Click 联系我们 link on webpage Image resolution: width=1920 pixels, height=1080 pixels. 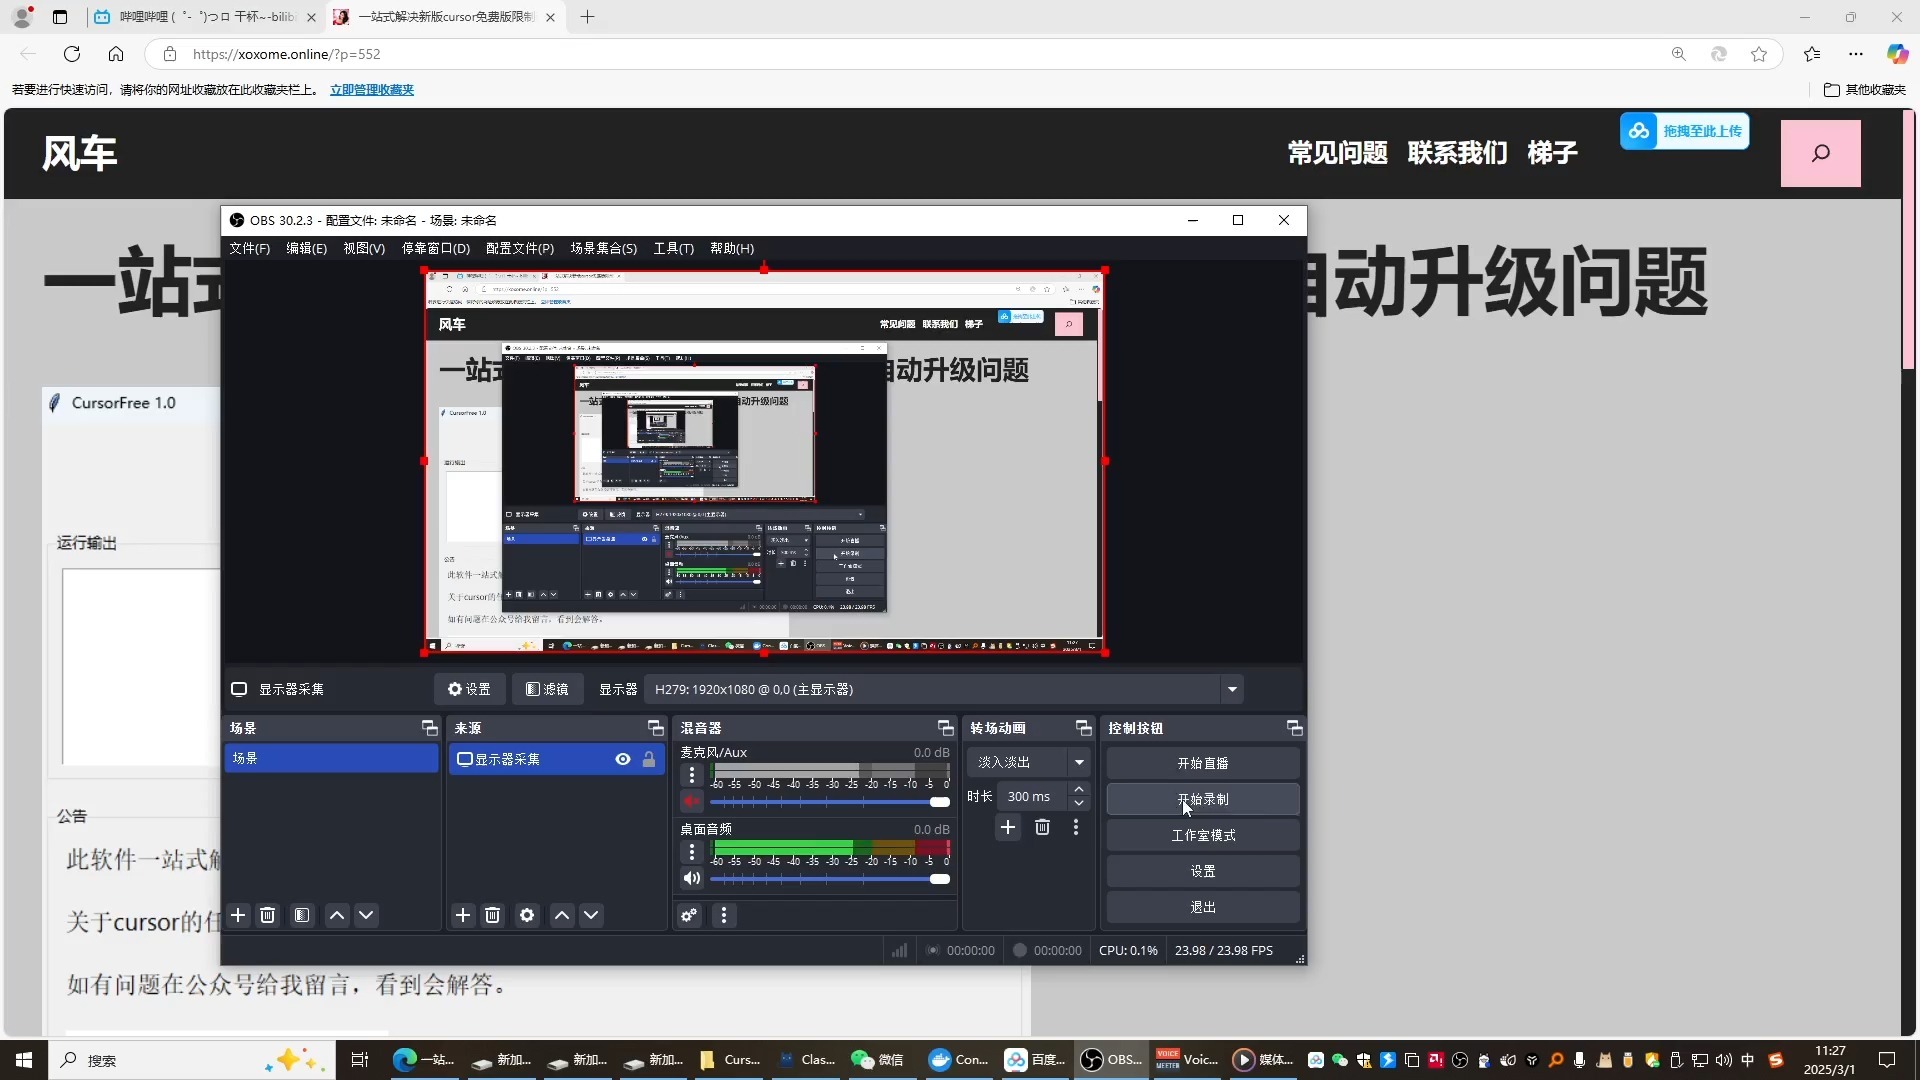(x=1457, y=153)
